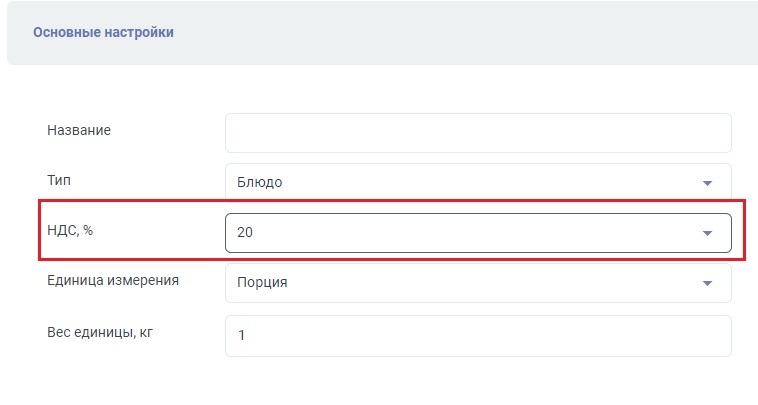Click the Название text input field
The height and width of the screenshot is (405, 758).
[x=478, y=133]
